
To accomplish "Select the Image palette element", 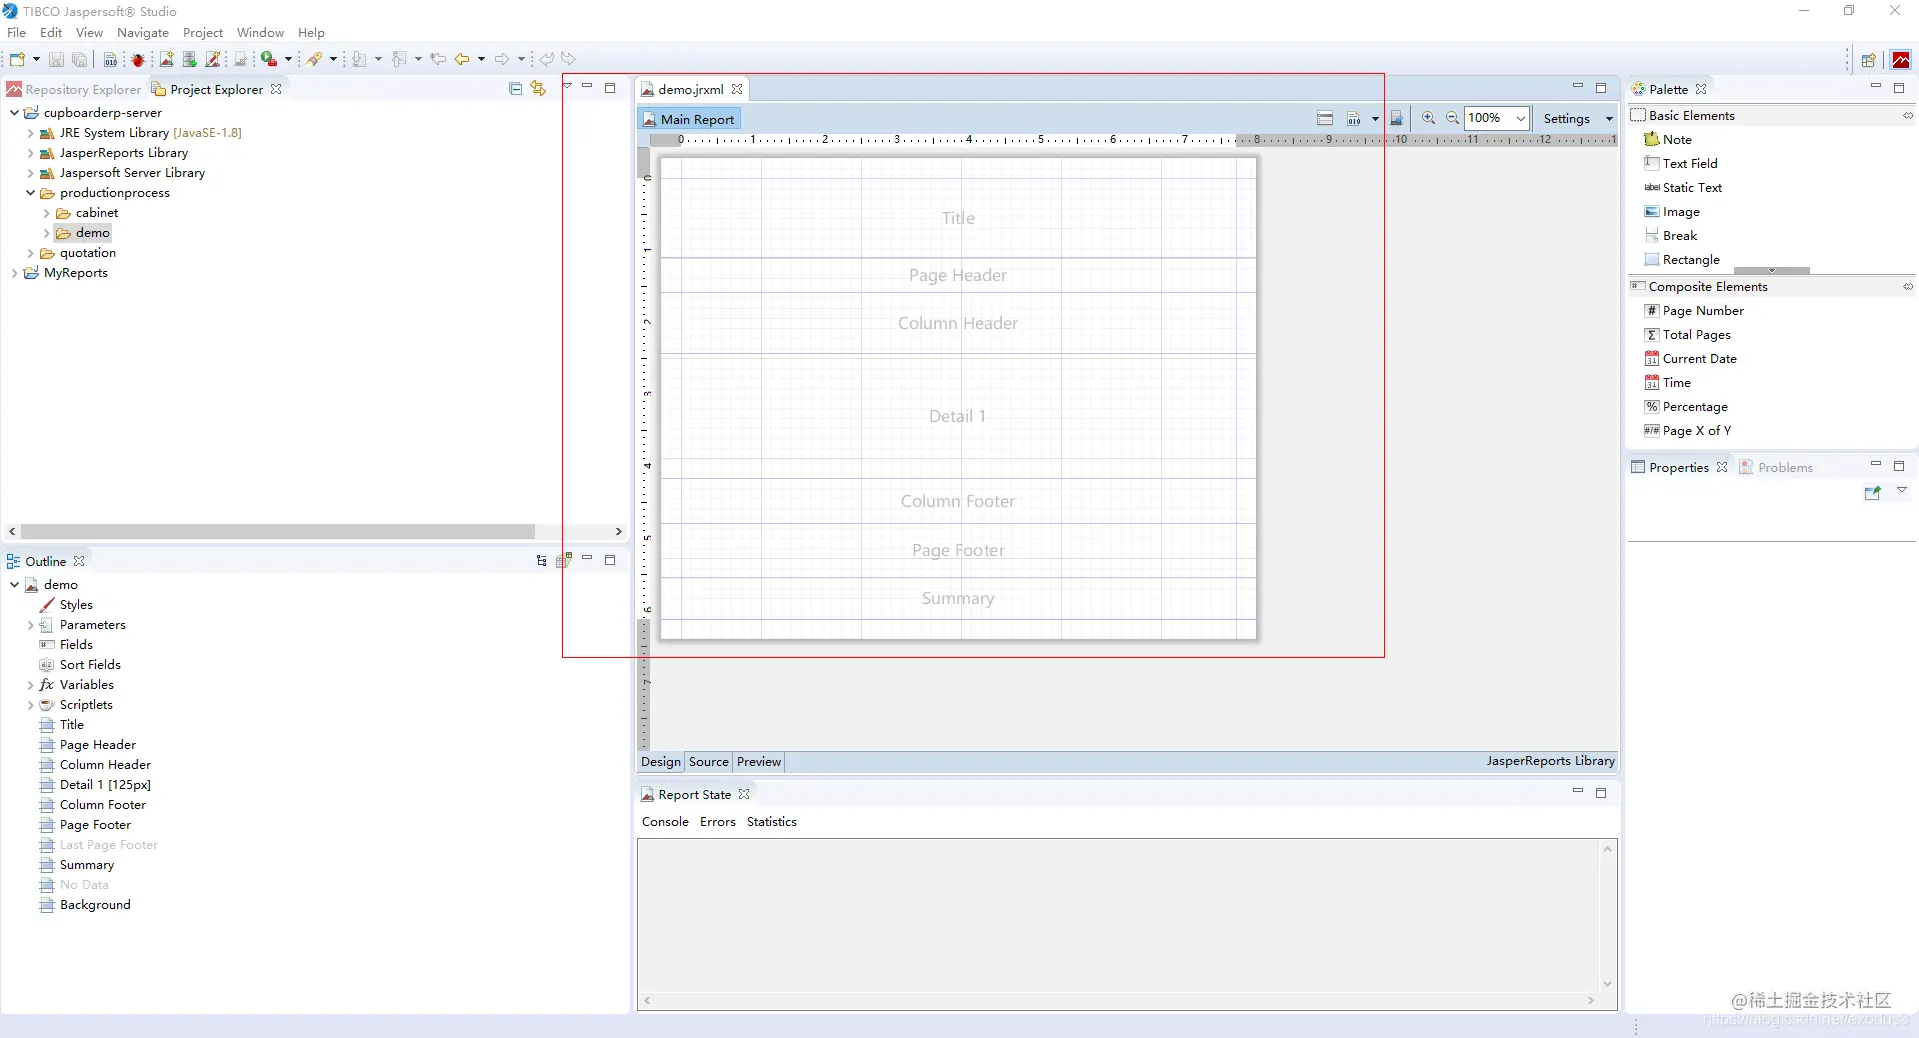I will tap(1672, 212).
